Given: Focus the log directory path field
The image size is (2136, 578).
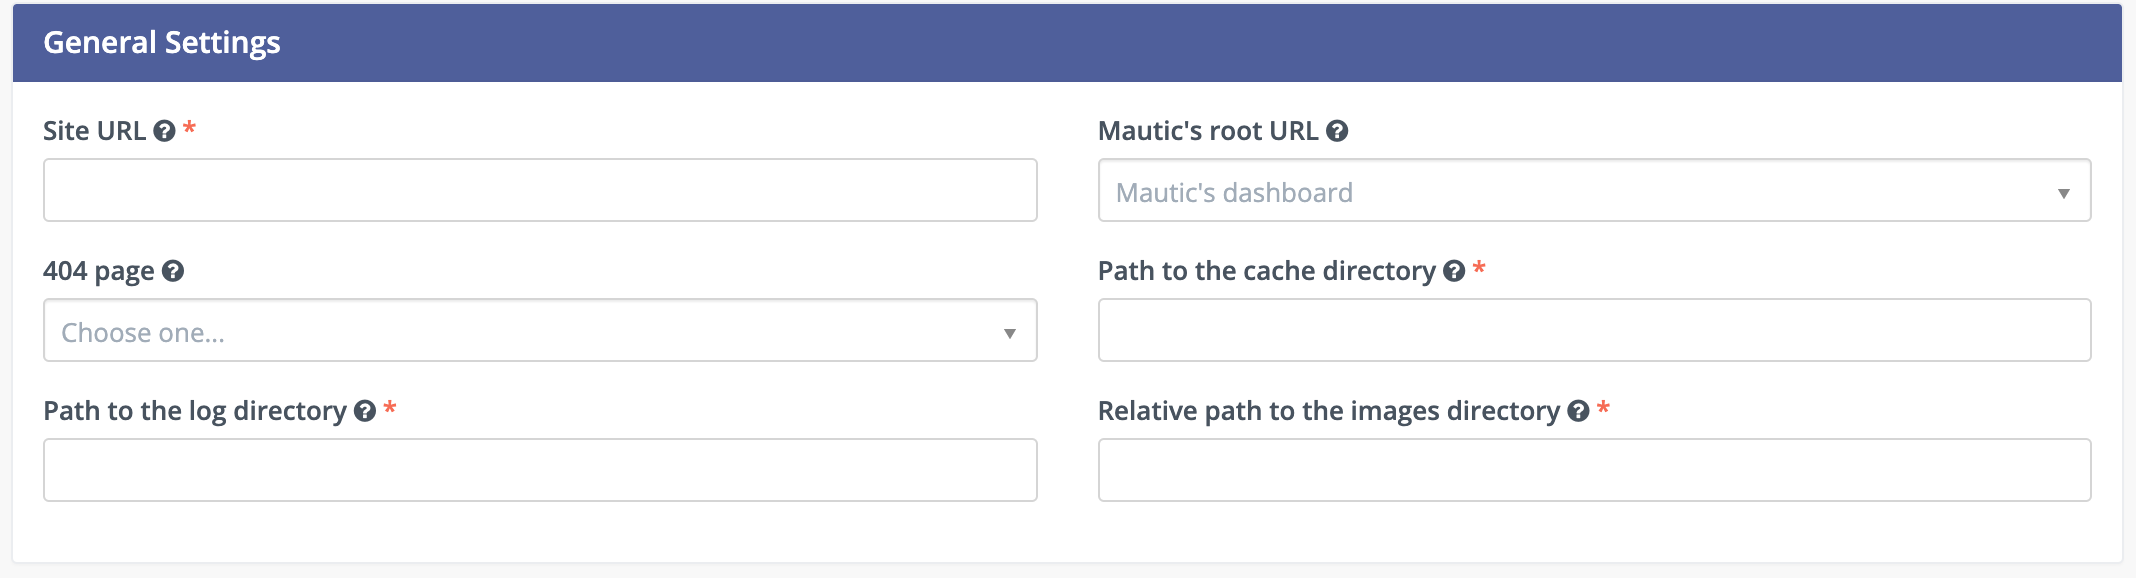Looking at the screenshot, I should tap(540, 470).
